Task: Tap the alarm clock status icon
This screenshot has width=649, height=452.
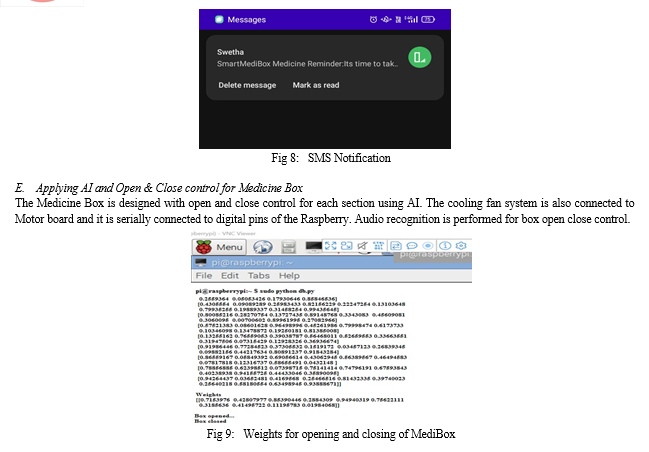Action: [x=373, y=18]
